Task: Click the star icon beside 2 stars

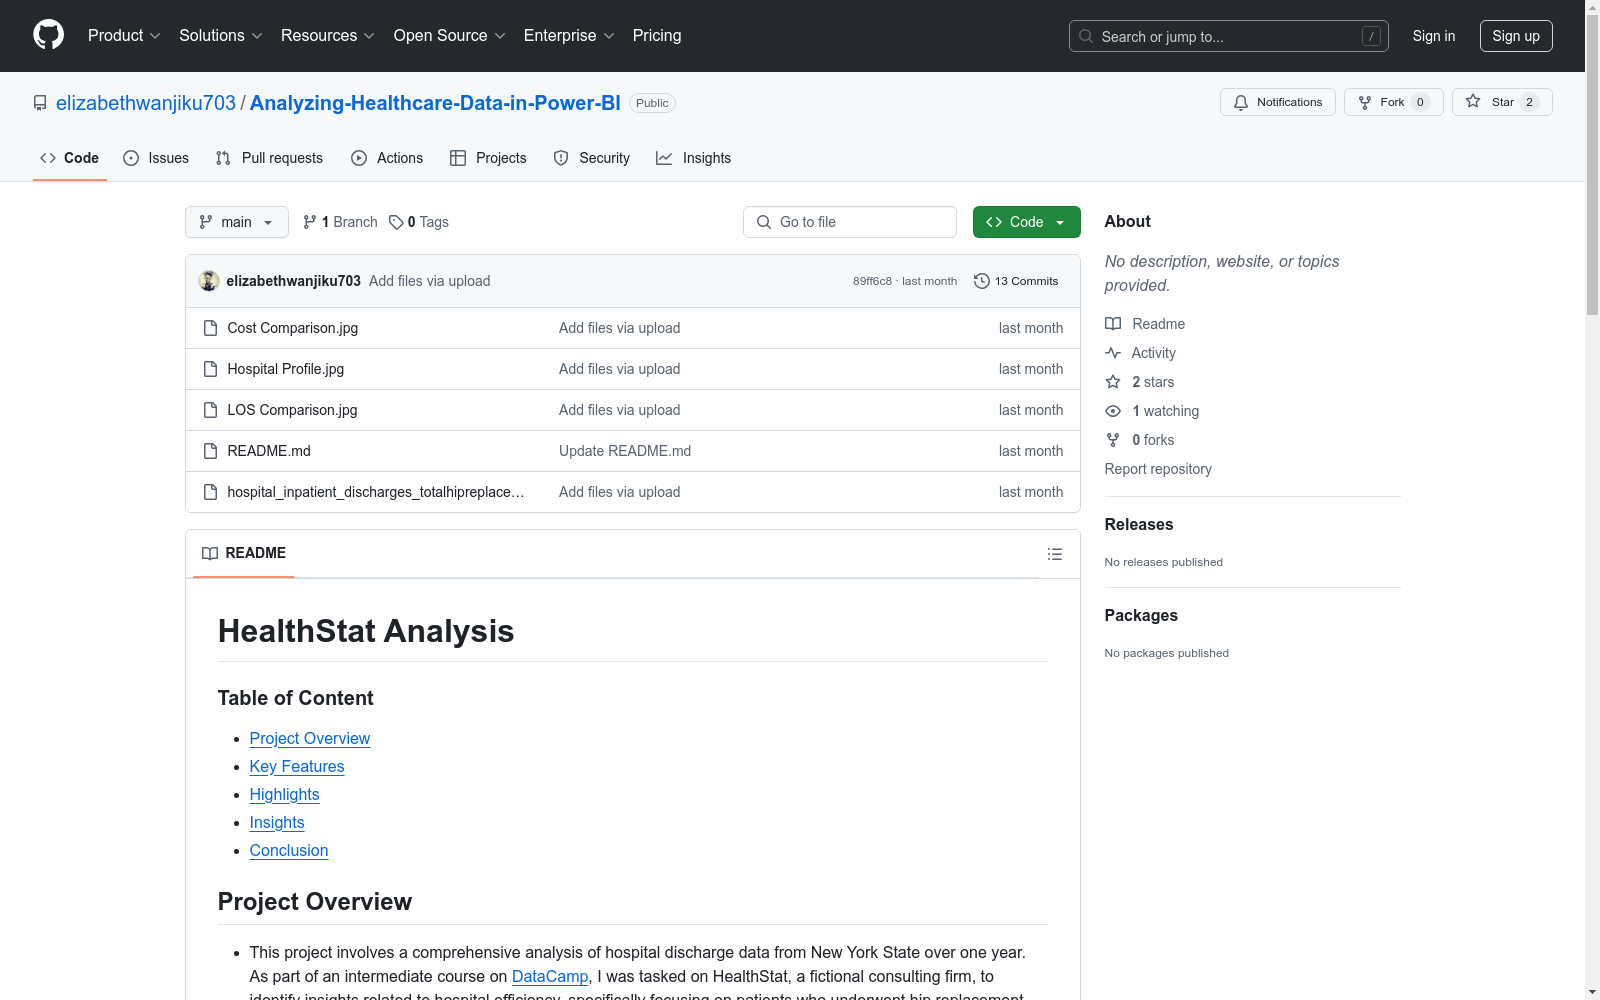Action: [x=1113, y=382]
